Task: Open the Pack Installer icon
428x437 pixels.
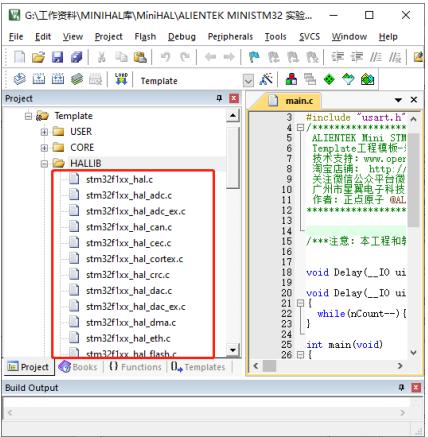Action: coord(367,79)
